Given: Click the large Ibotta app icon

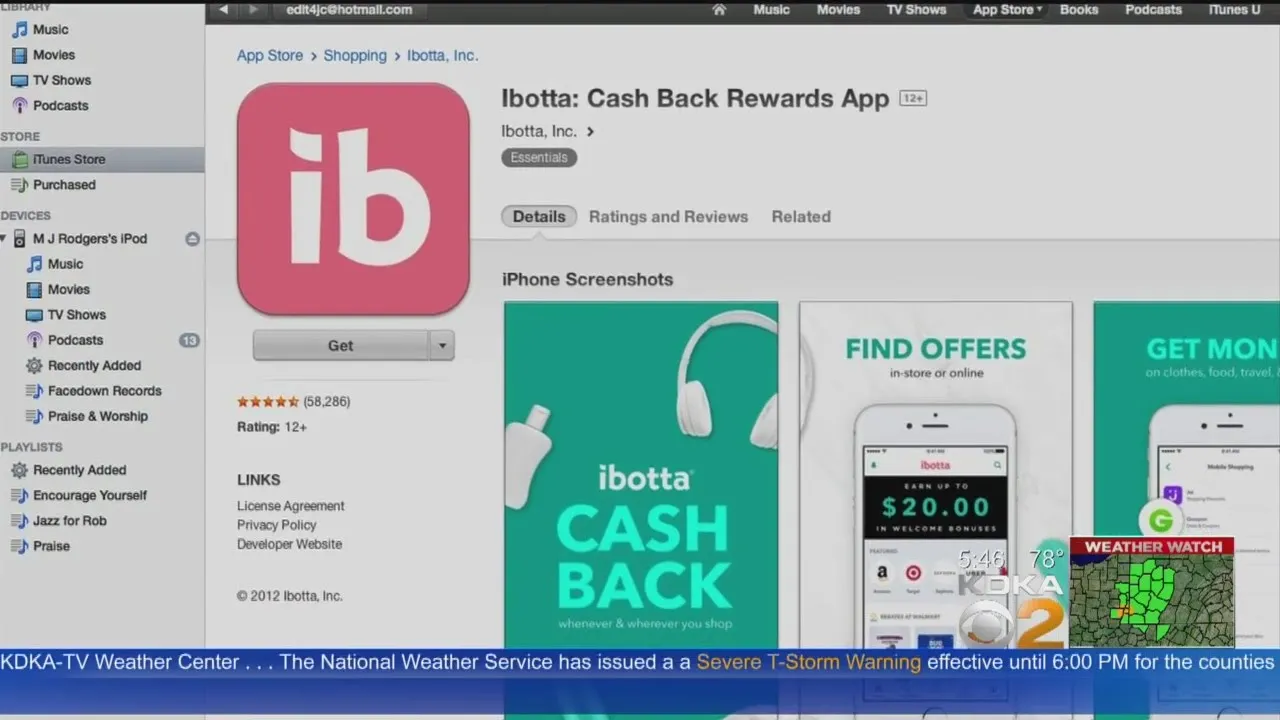Looking at the screenshot, I should point(353,199).
